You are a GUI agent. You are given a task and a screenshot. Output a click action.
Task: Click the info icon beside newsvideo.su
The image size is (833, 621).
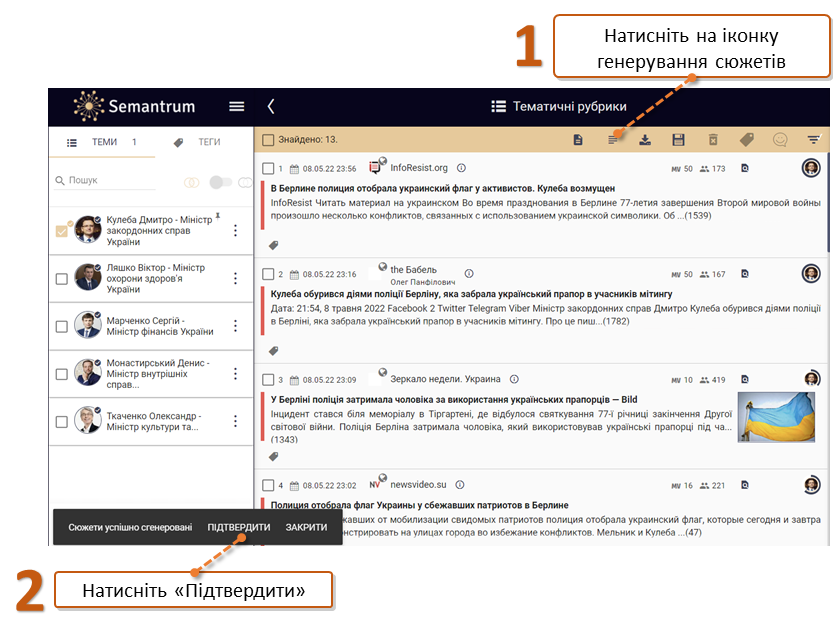pos(460,484)
